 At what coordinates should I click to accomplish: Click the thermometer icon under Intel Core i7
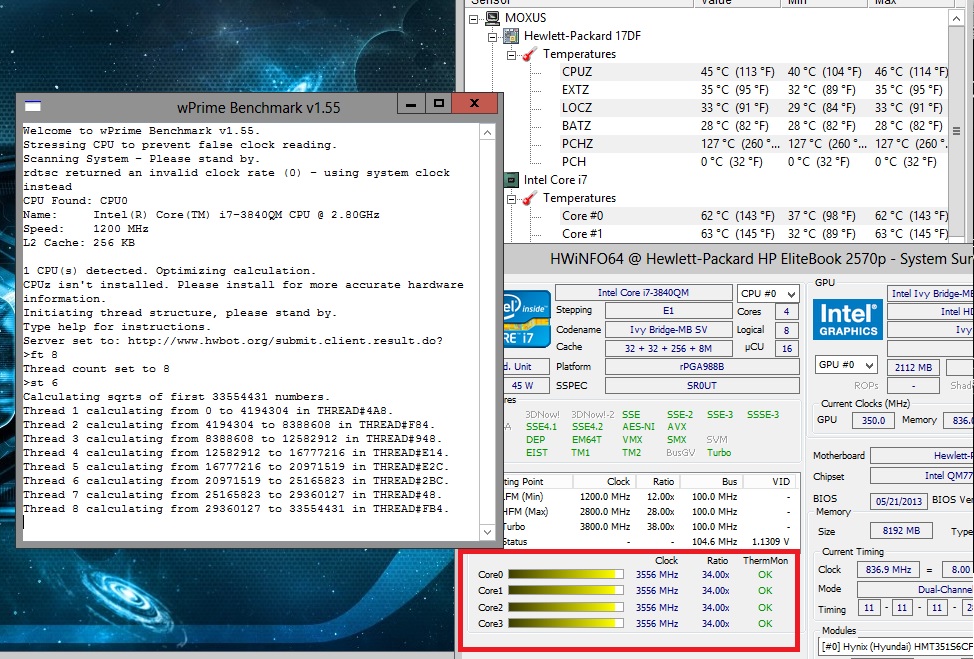click(529, 198)
